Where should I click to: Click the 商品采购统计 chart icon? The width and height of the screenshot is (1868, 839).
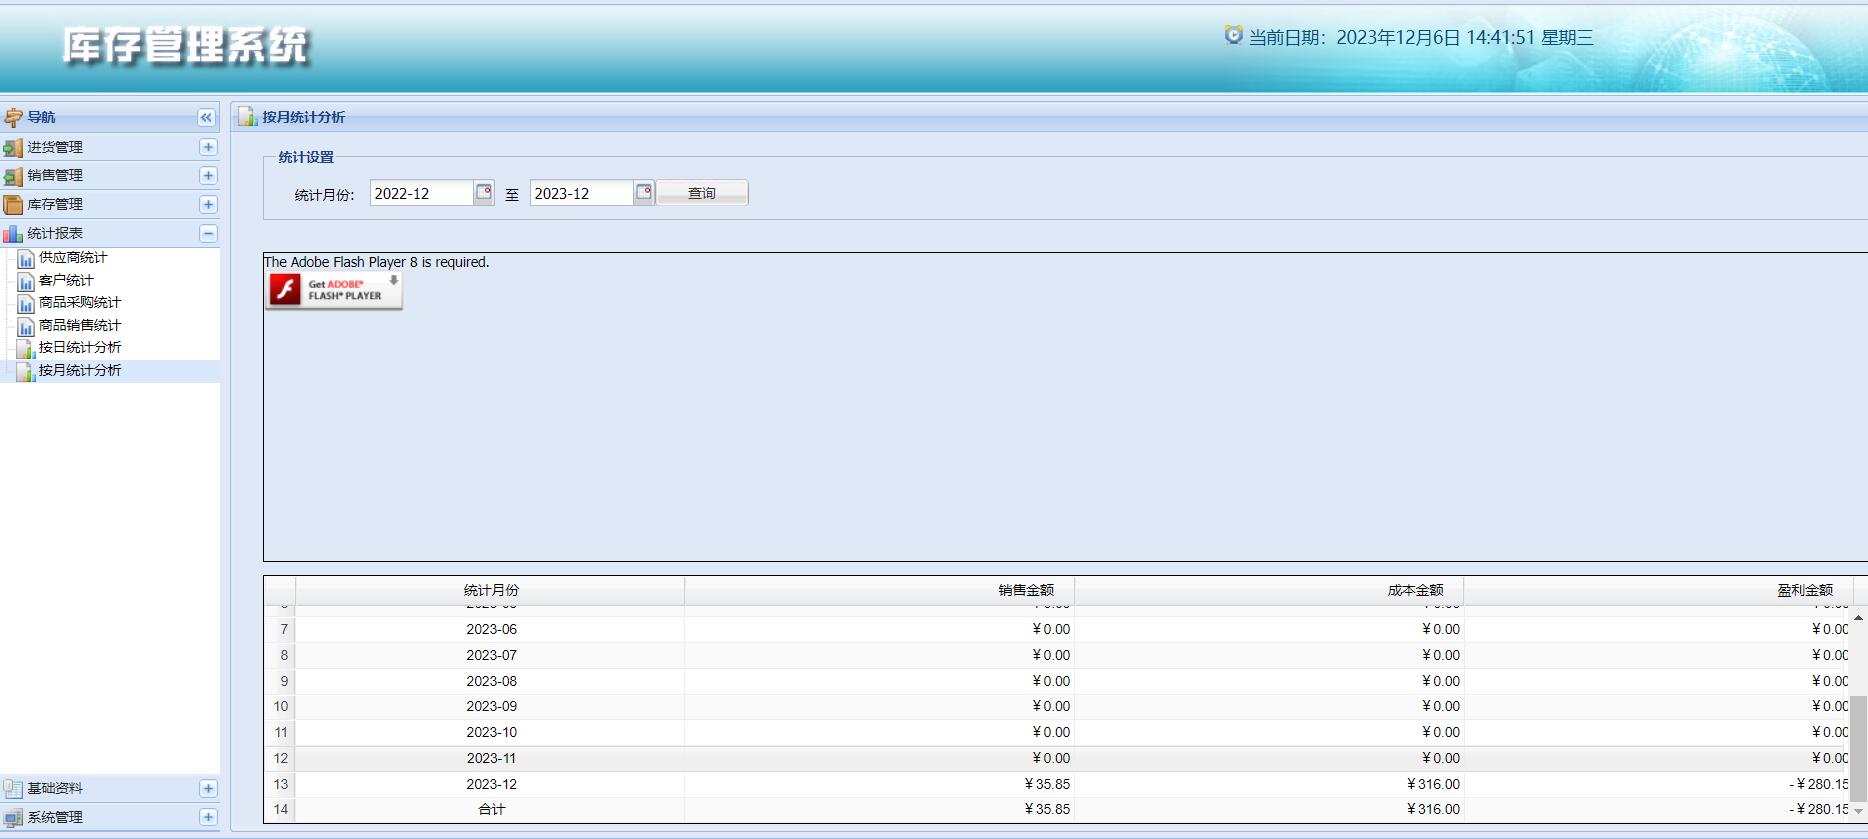[27, 303]
